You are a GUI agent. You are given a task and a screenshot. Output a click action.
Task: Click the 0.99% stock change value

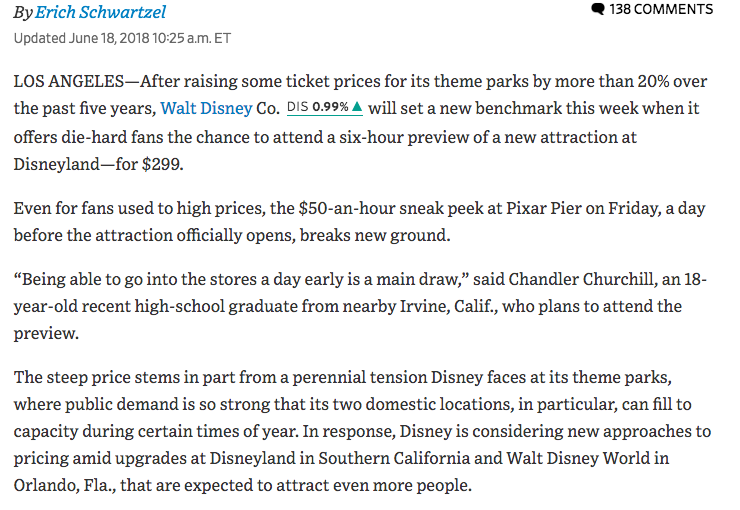[330, 107]
